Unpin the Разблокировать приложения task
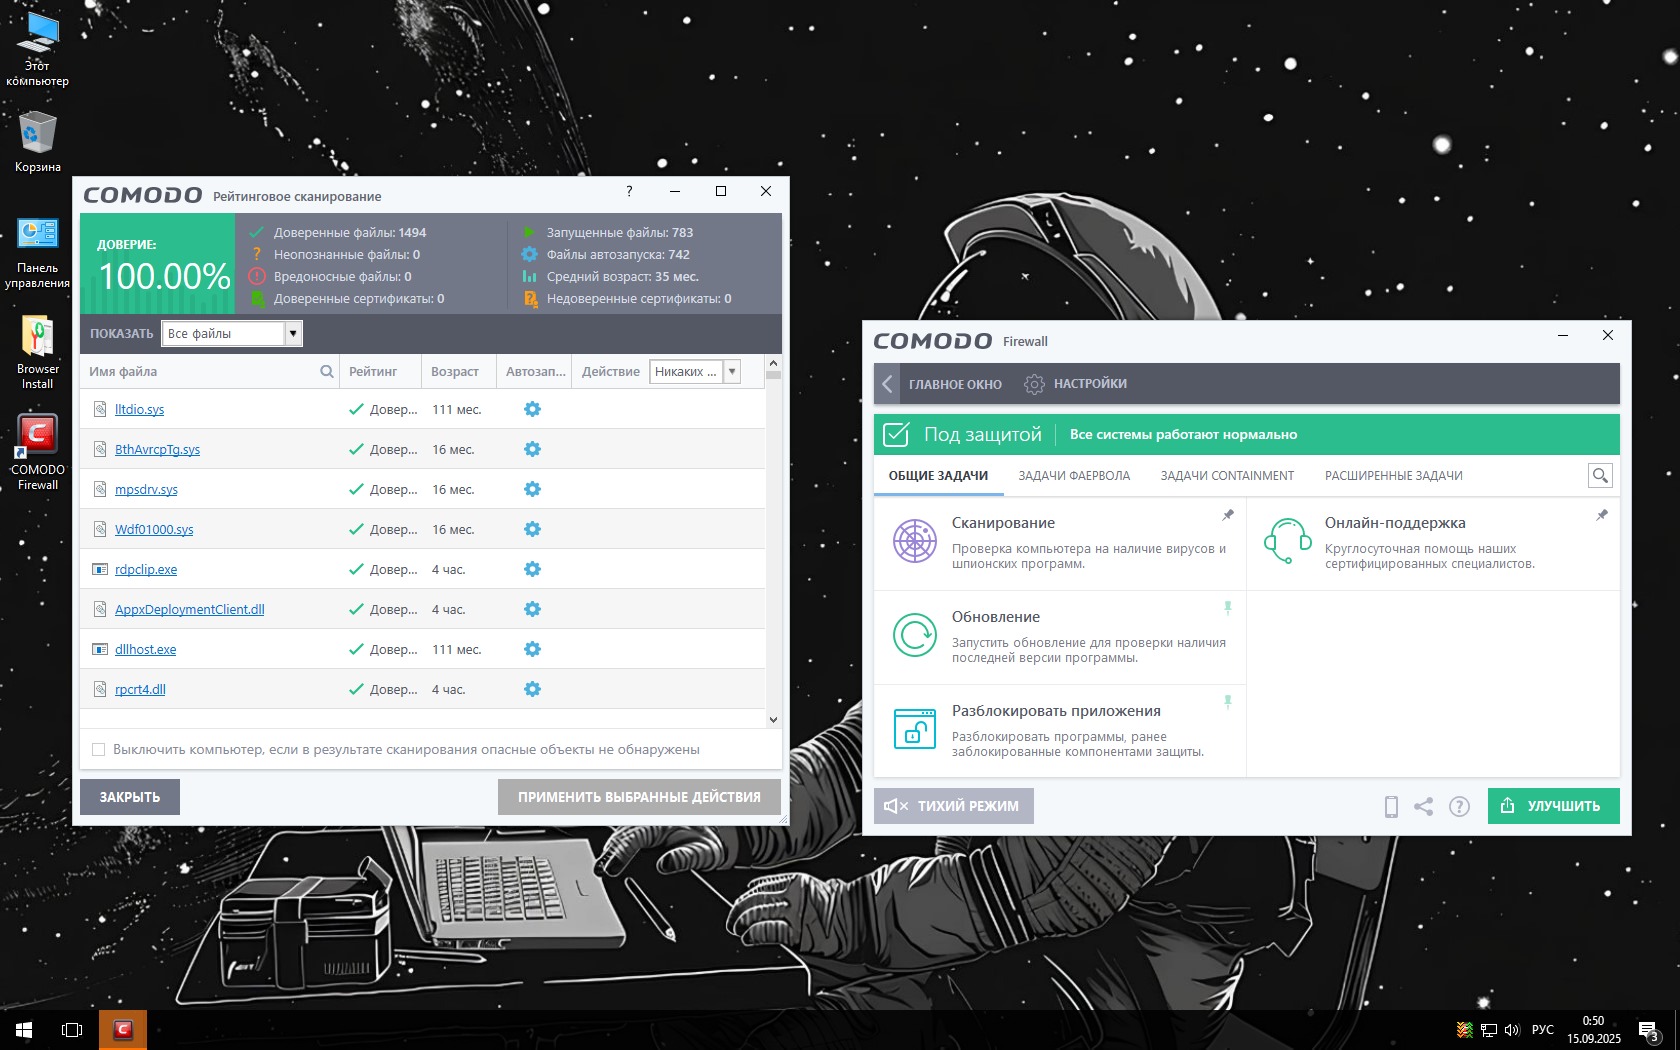 (1228, 702)
